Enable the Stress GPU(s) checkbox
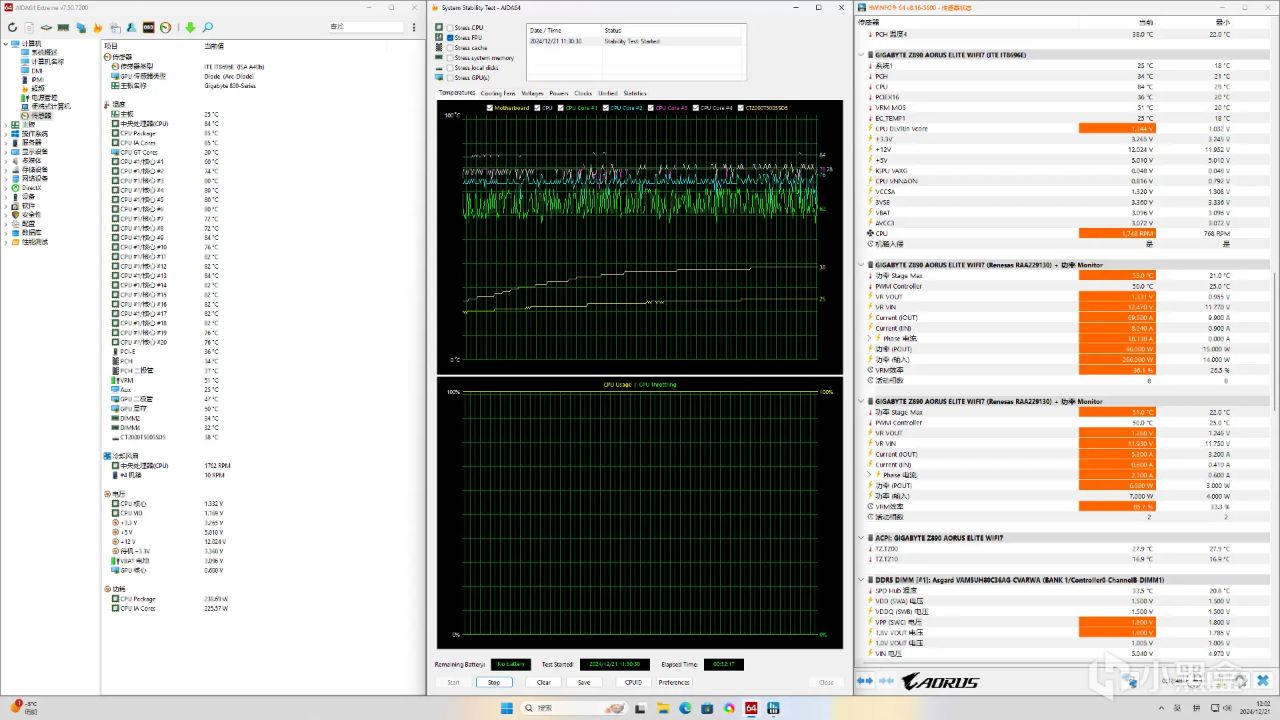 (450, 77)
